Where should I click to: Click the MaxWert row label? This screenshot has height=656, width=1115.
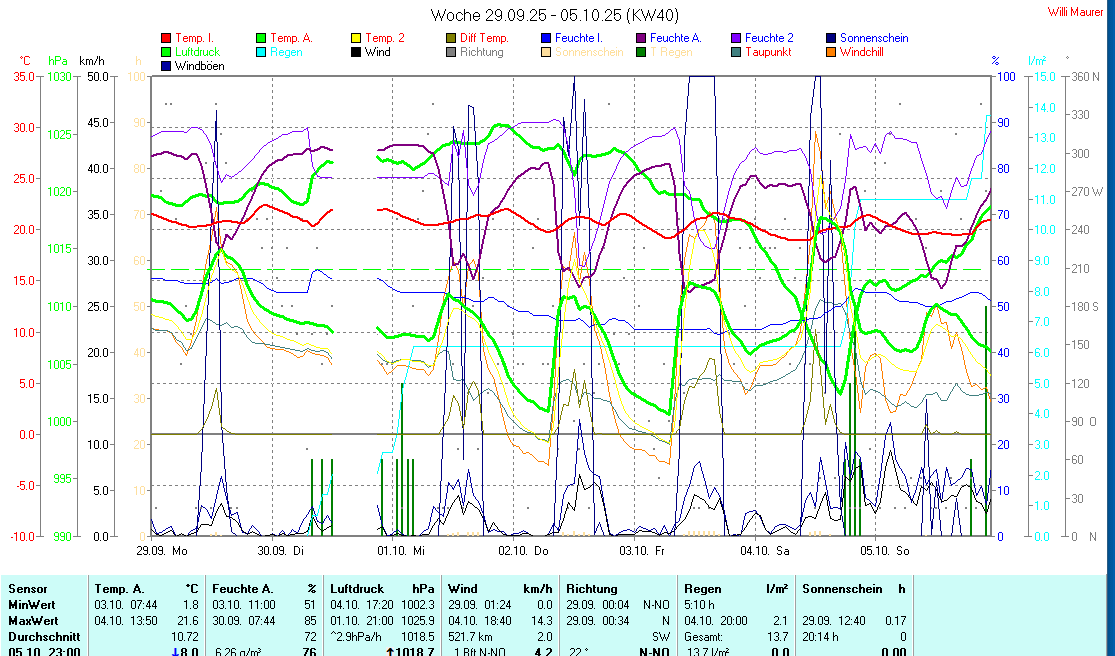tap(32, 621)
